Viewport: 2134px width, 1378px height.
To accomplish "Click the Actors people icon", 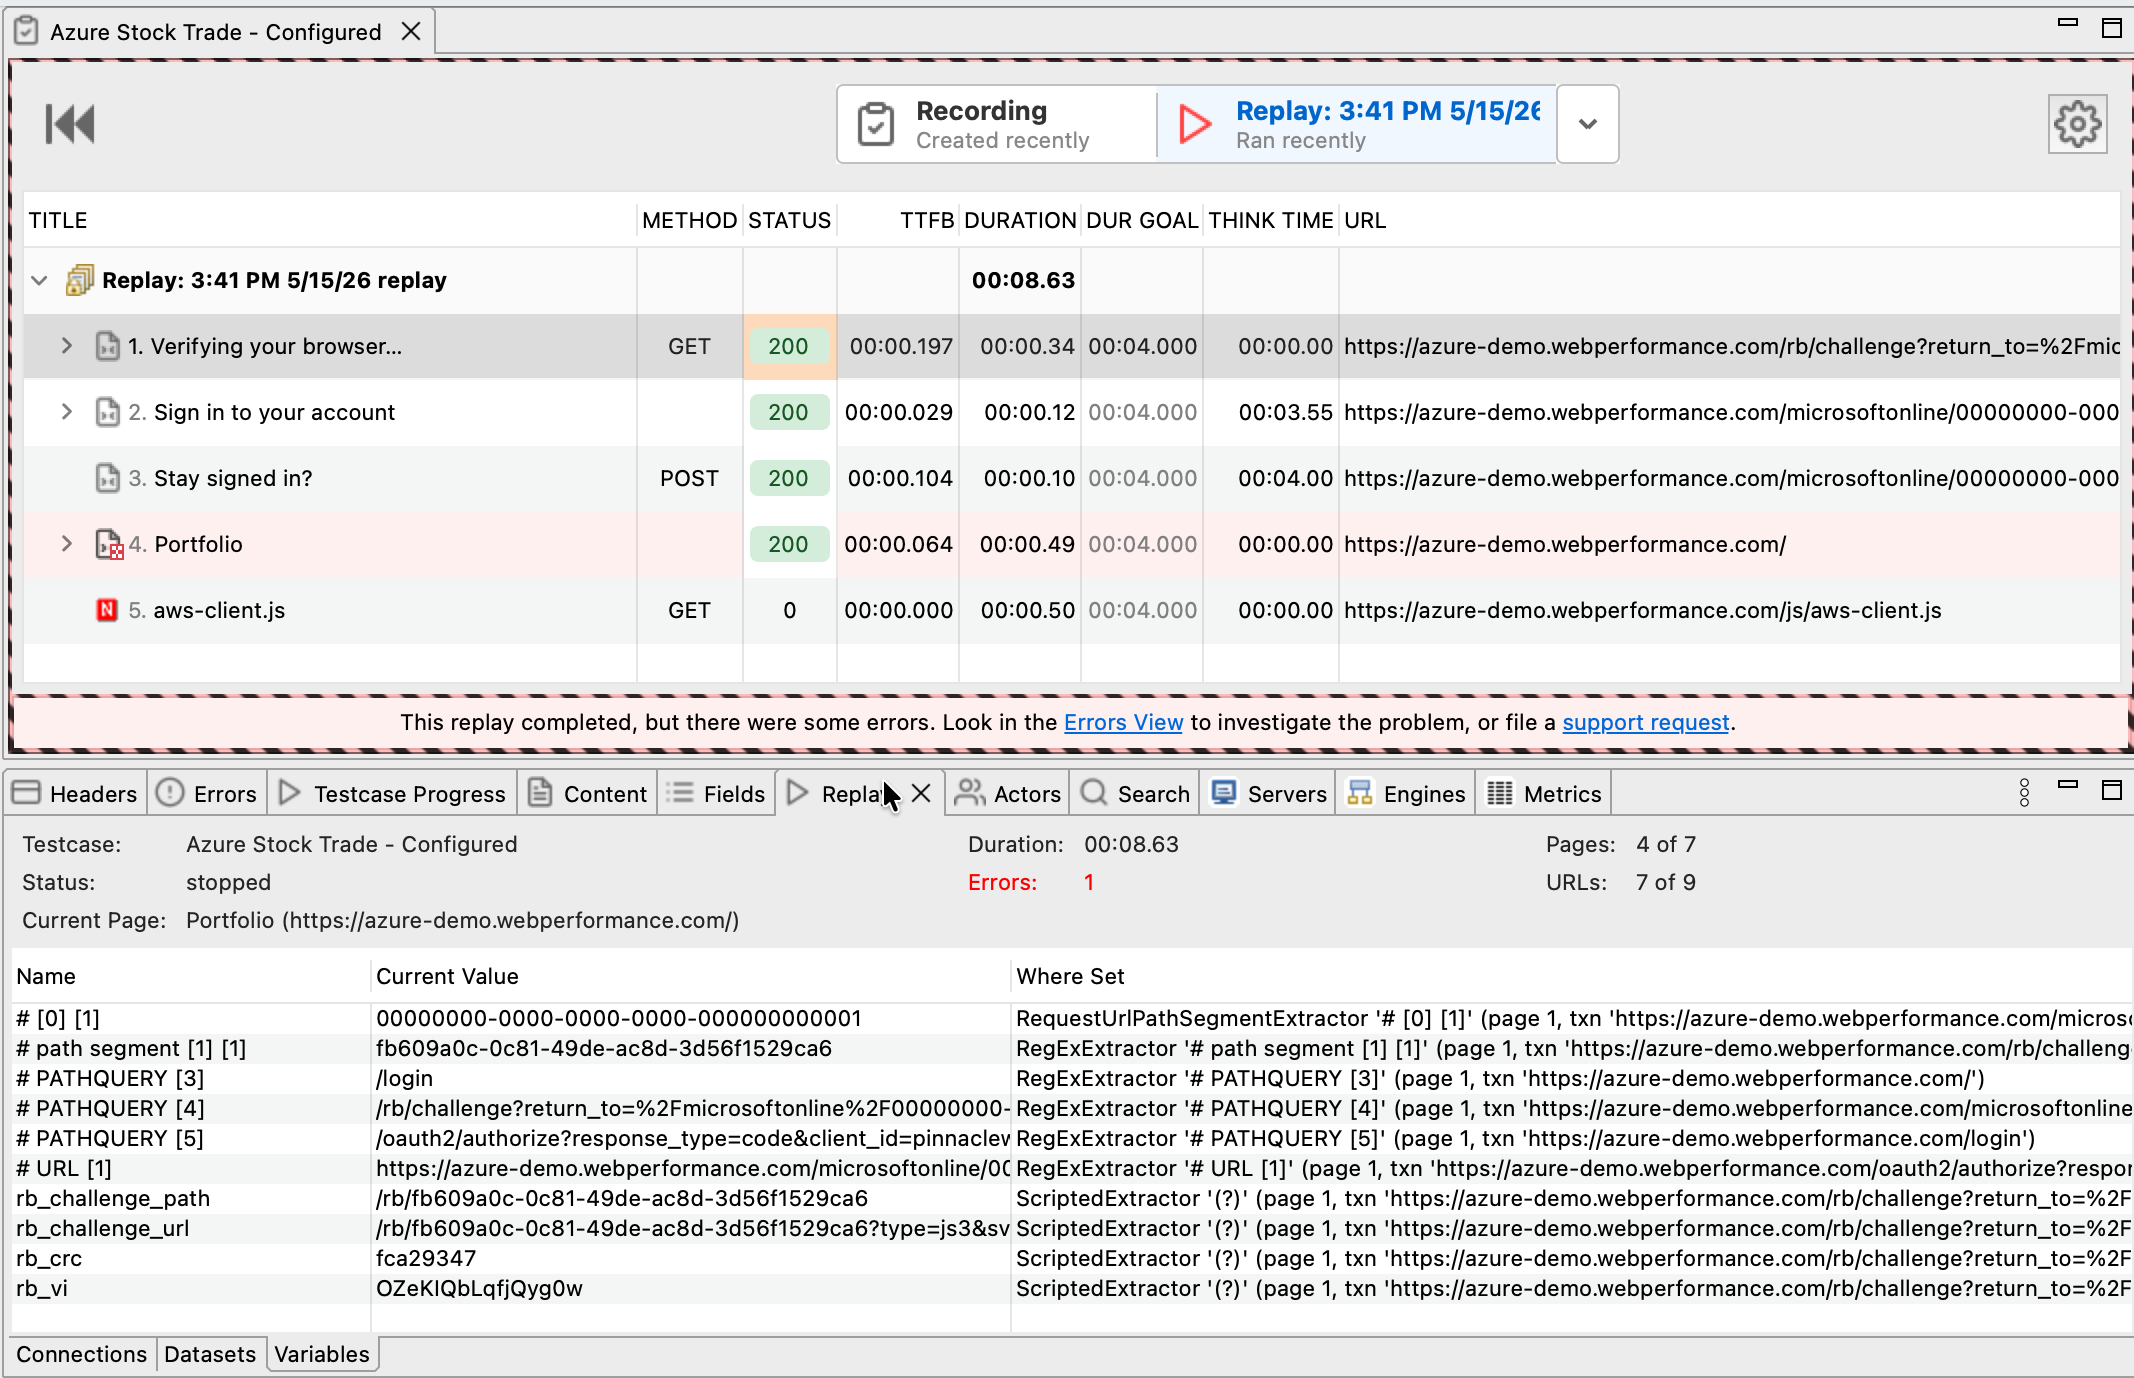I will click(969, 793).
